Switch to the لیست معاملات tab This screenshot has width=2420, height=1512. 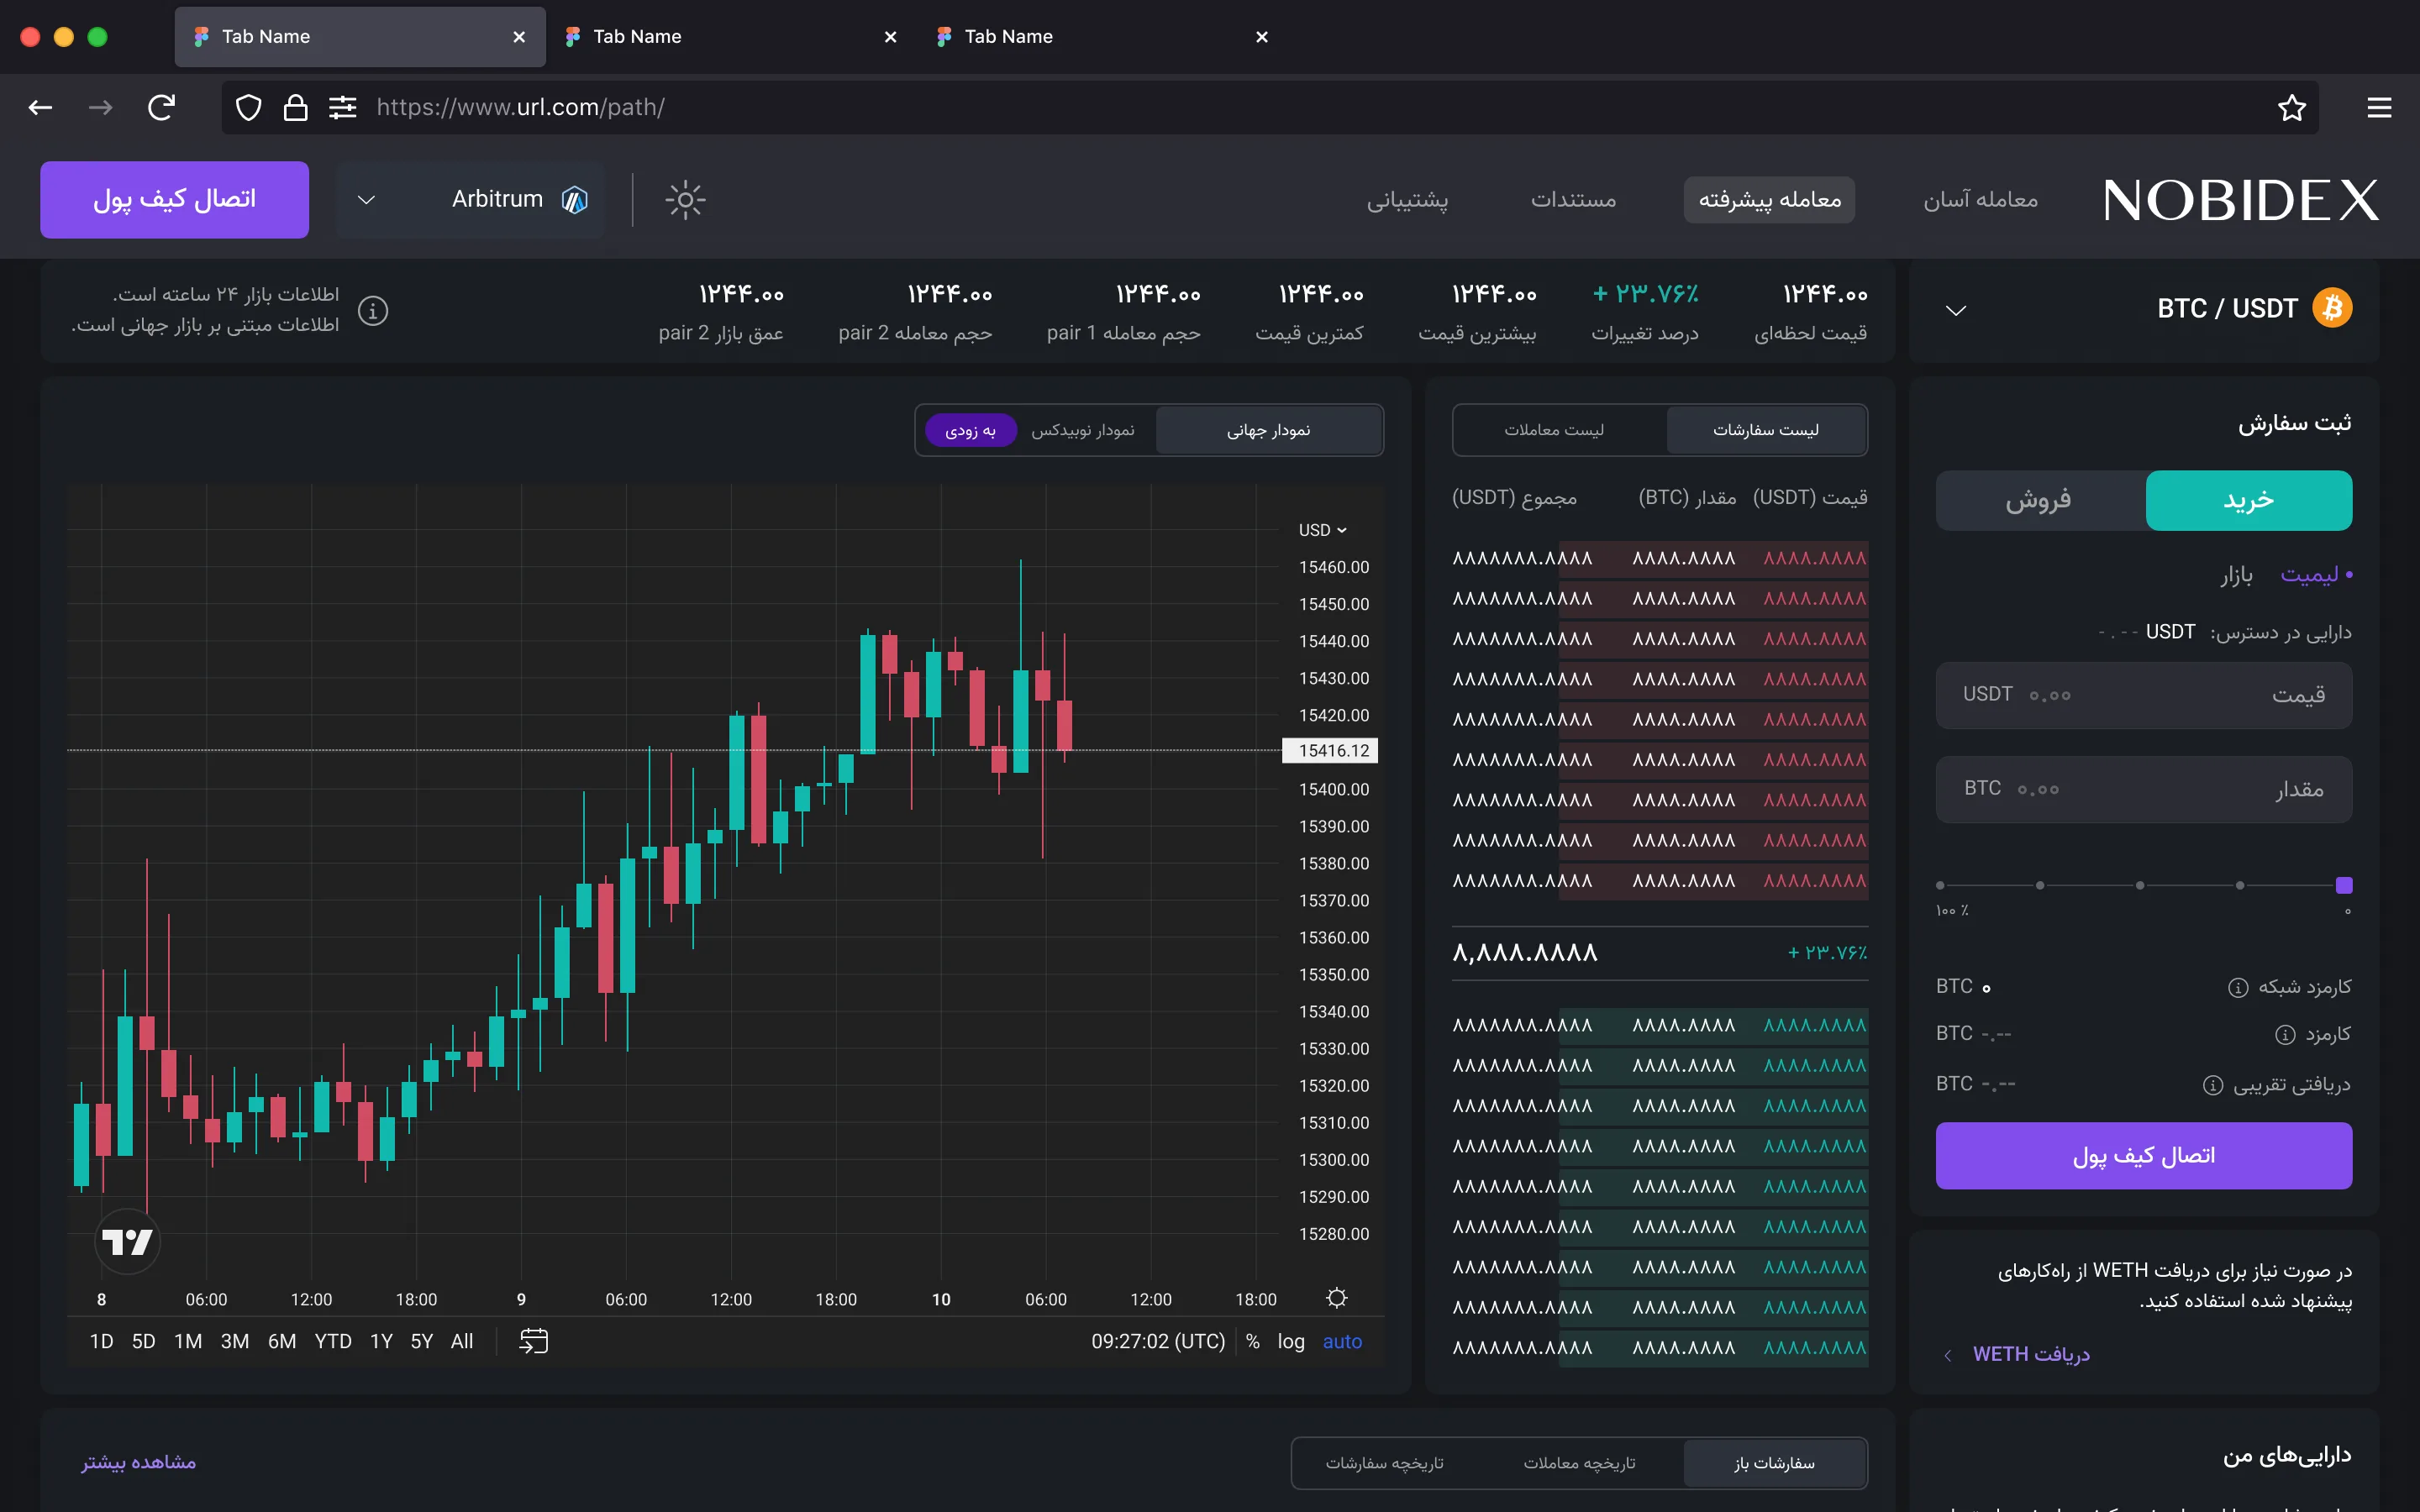pyautogui.click(x=1554, y=430)
